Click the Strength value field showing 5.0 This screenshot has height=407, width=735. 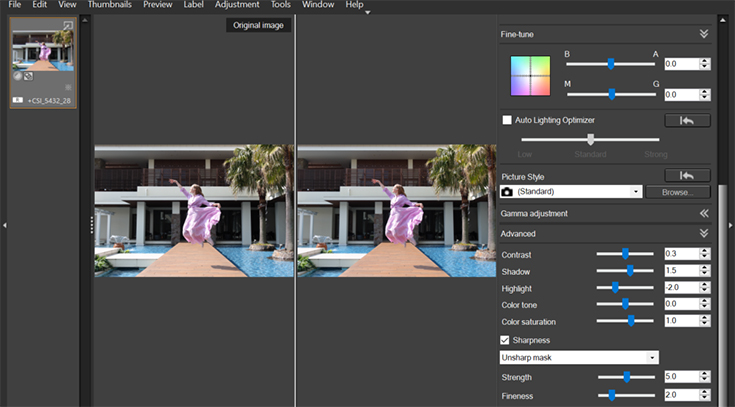[x=682, y=377]
